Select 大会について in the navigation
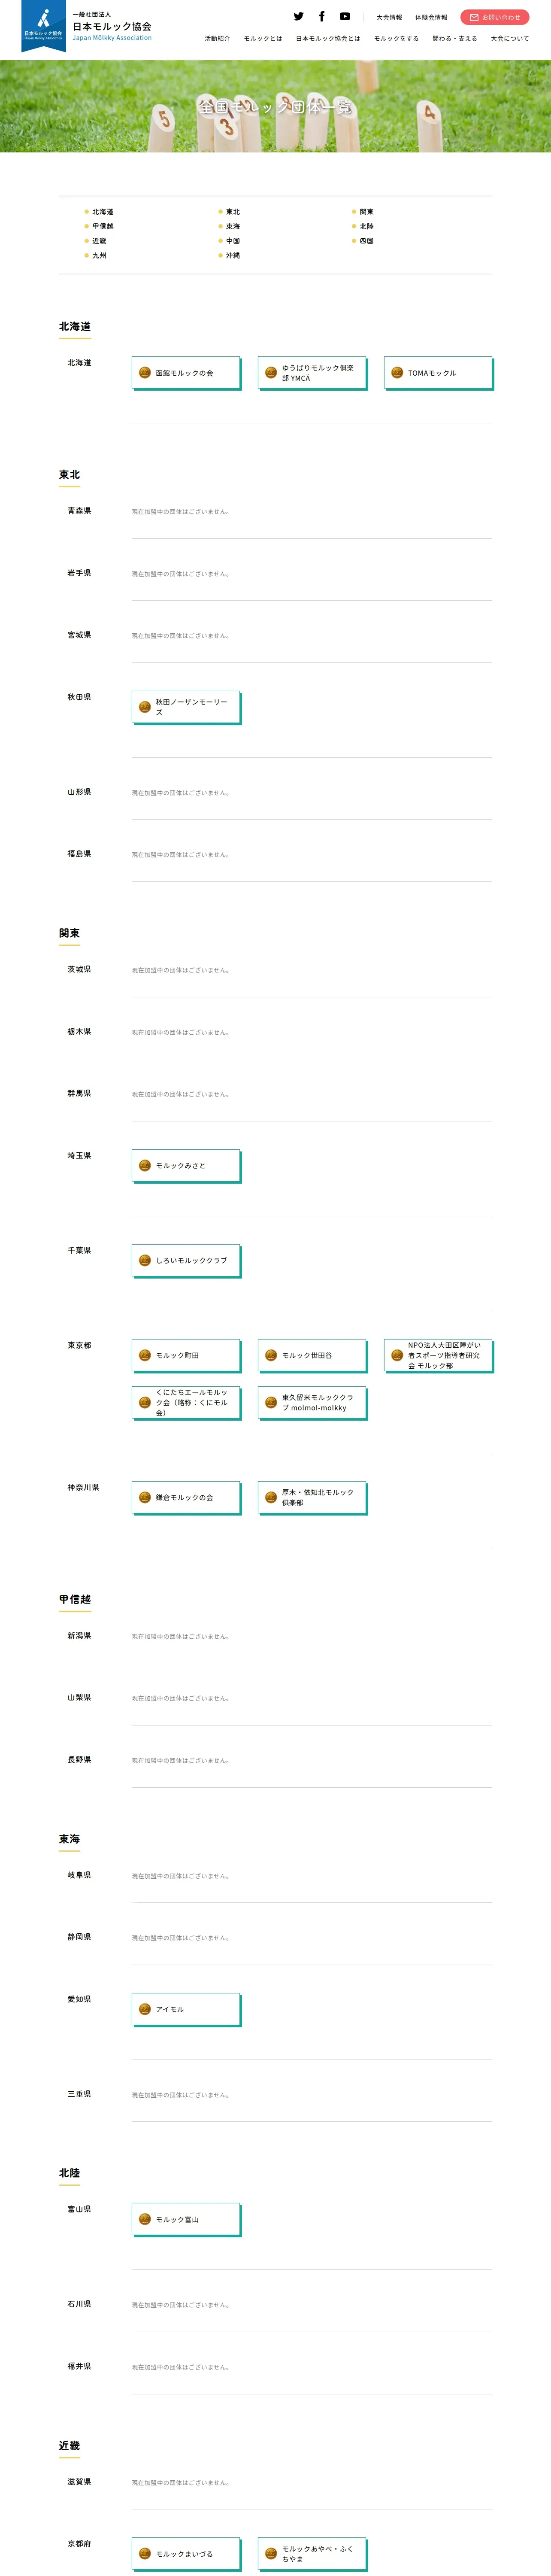Viewport: 551px width, 2576px height. [x=510, y=39]
